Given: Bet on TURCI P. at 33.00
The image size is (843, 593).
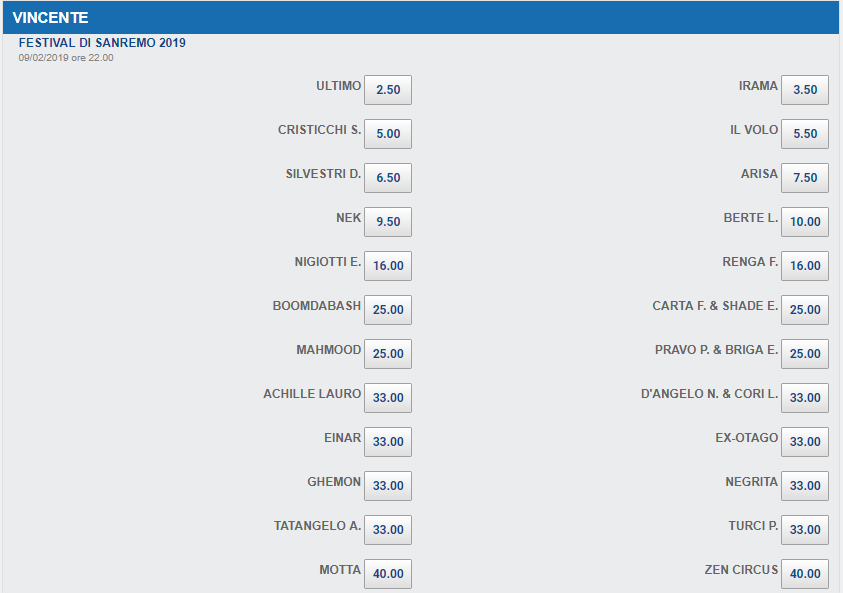Looking at the screenshot, I should 805,531.
